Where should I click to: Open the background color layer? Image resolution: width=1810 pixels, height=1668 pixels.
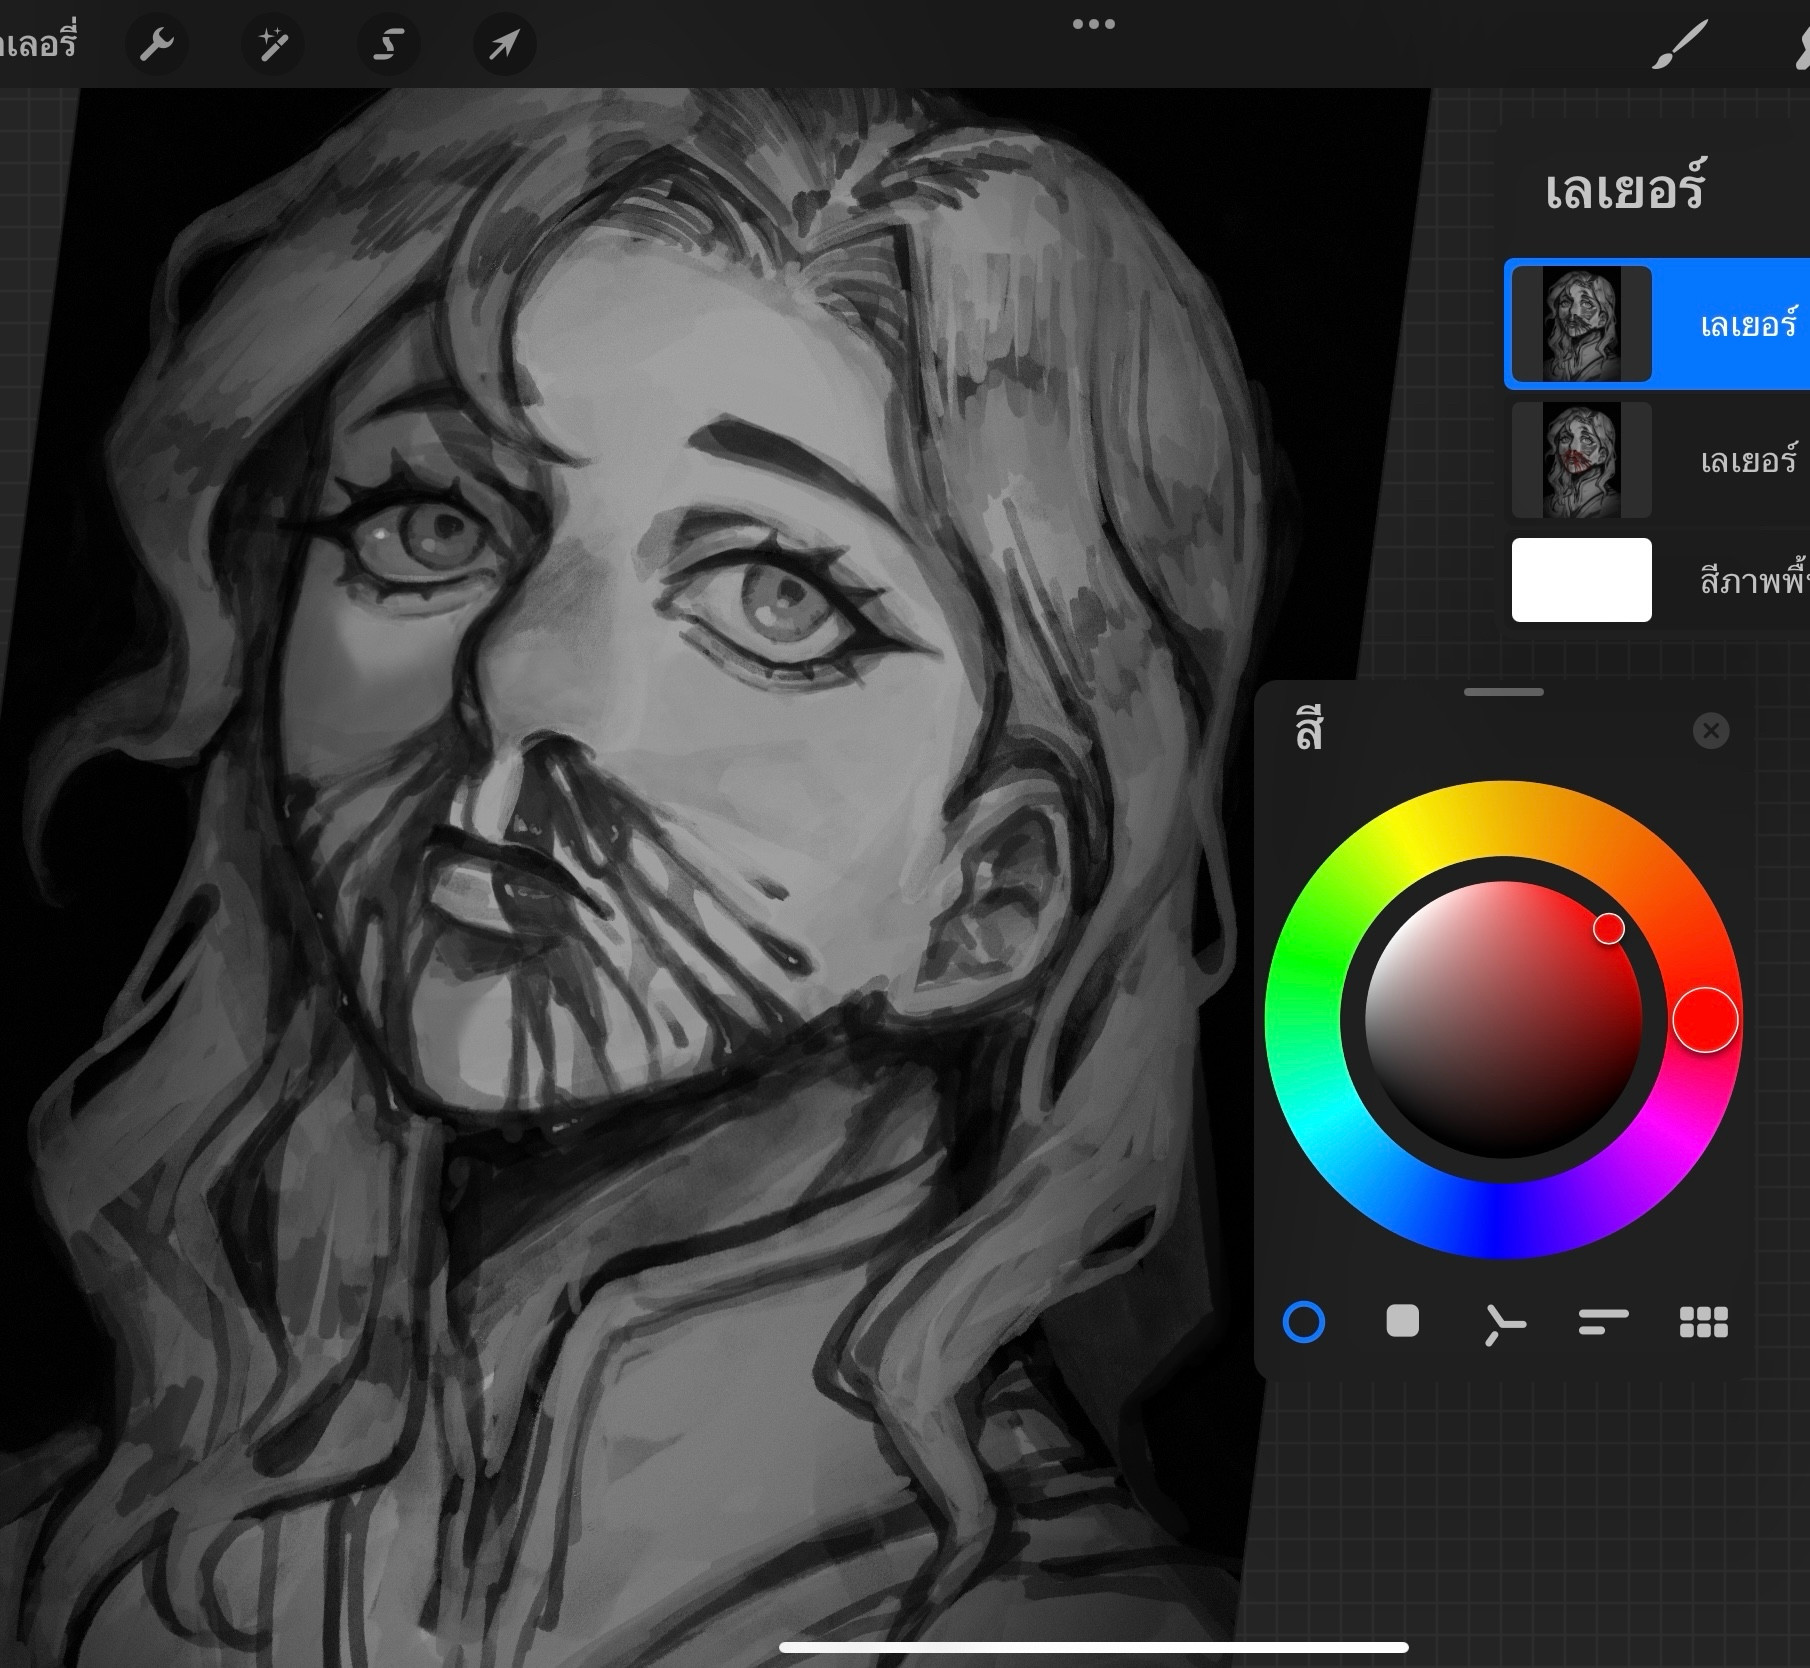click(x=1657, y=580)
